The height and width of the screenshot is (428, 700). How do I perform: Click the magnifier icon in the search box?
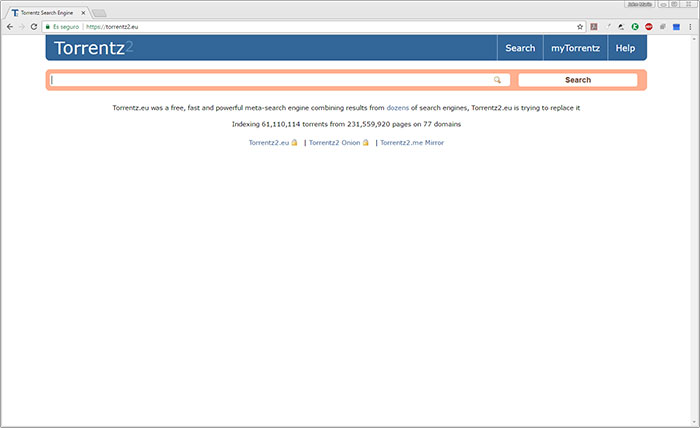497,80
